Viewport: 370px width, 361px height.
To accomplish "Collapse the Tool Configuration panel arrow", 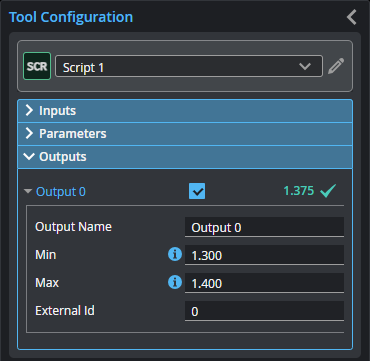I will 352,17.
